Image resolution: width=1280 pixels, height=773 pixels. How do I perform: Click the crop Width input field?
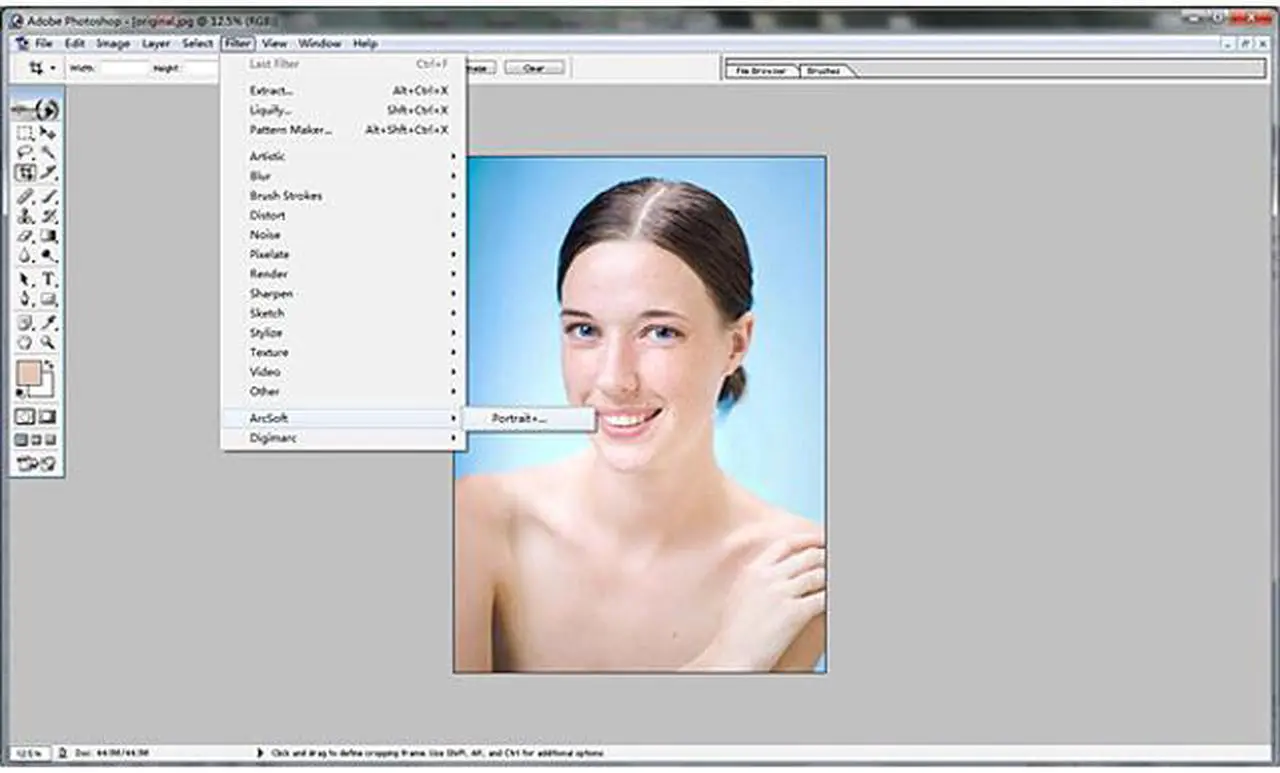click(124, 68)
